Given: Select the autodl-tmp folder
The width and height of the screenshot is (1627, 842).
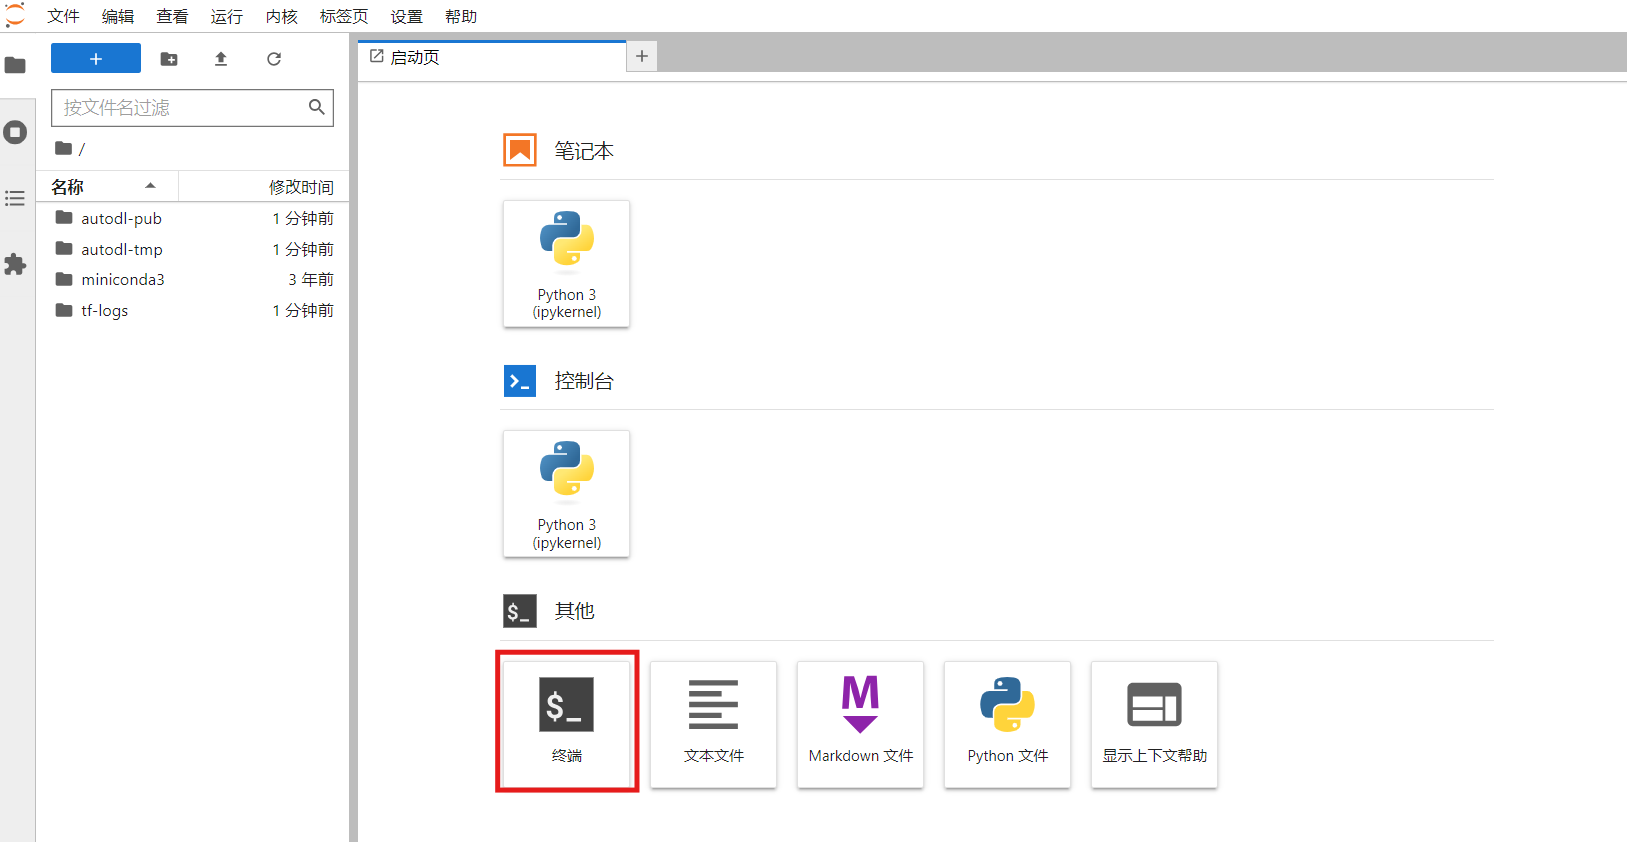Looking at the screenshot, I should tap(192, 249).
